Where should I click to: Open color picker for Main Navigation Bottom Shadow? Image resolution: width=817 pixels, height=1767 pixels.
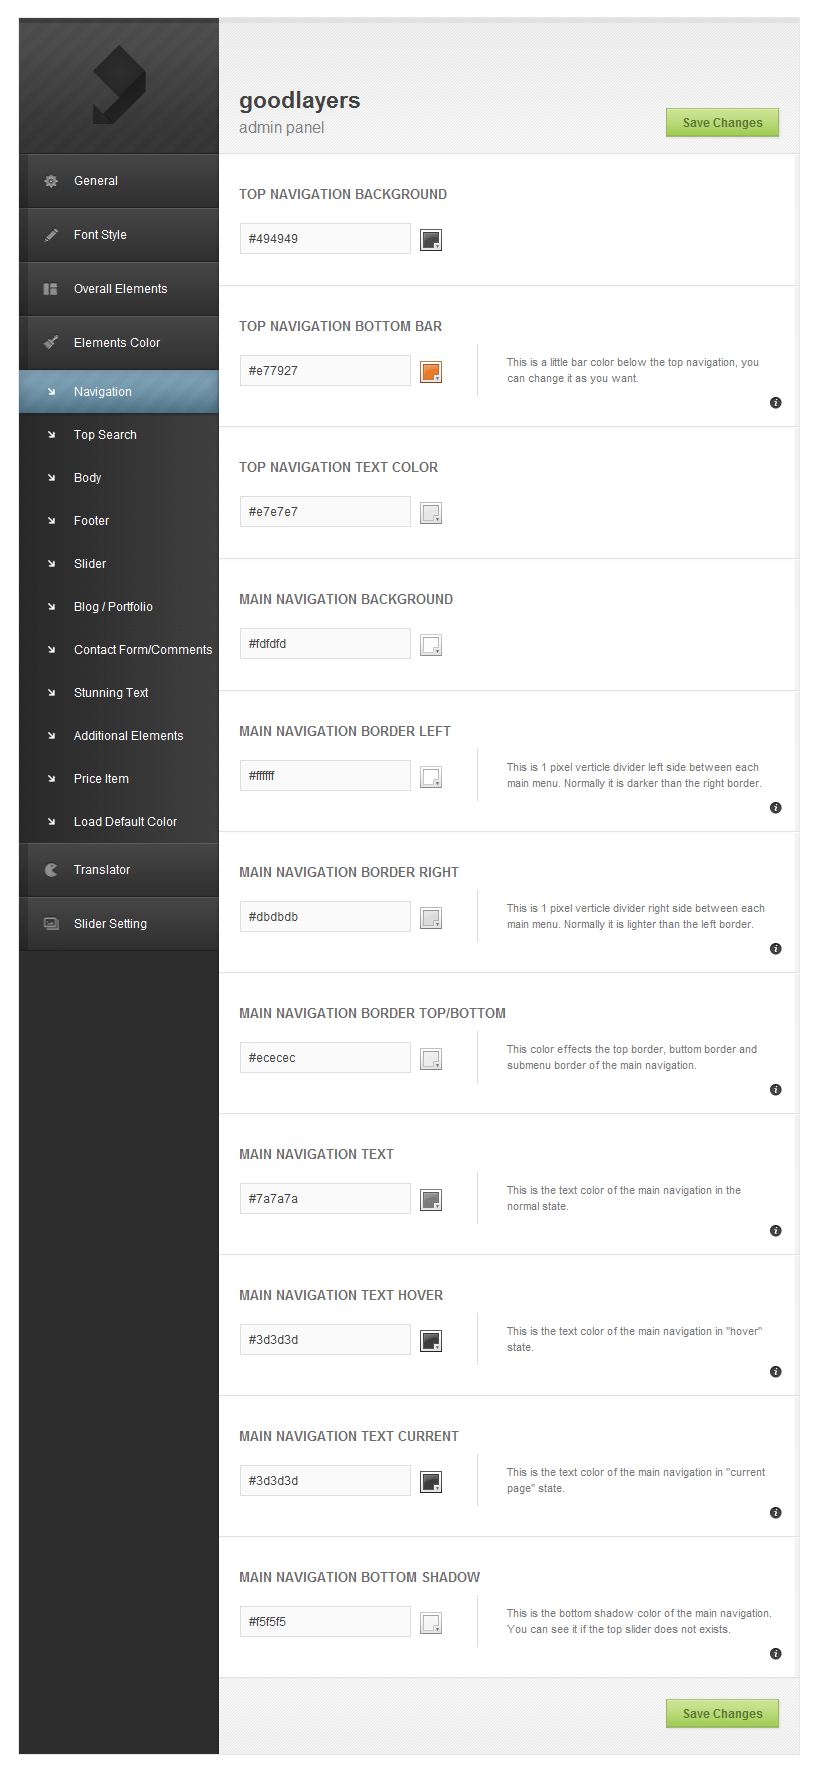(x=431, y=1623)
